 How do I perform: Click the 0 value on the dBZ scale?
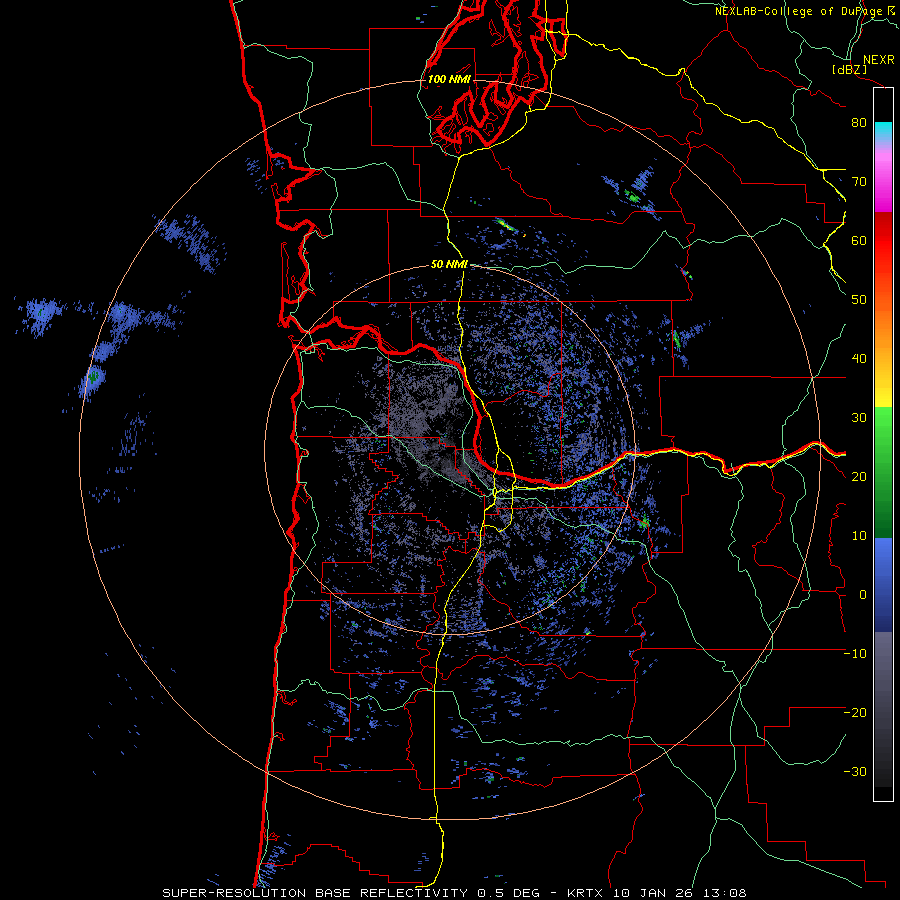click(x=863, y=595)
